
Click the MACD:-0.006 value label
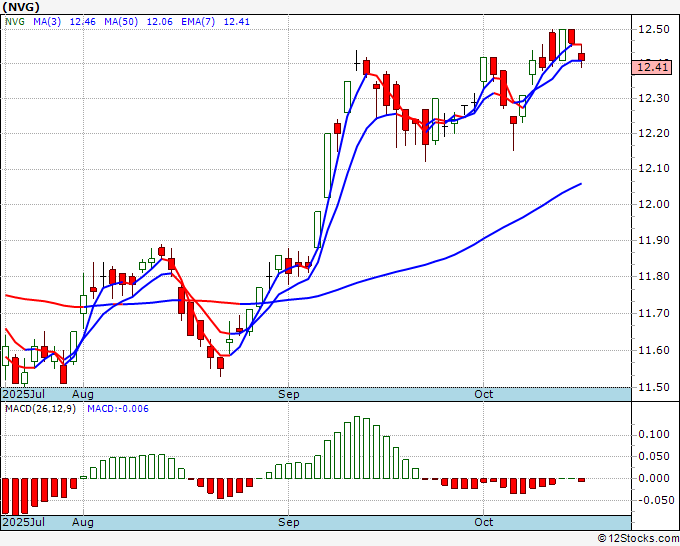[x=118, y=409]
